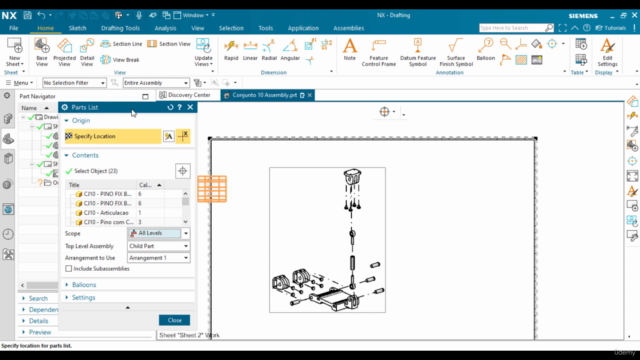640x360 pixels.
Task: Expand the Settings section
Action: 67,298
